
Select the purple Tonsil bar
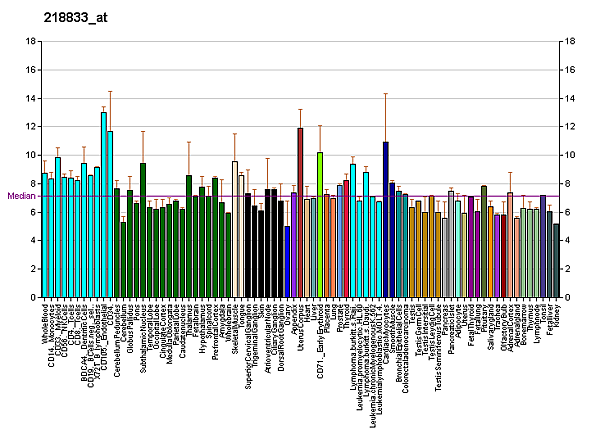(x=543, y=246)
